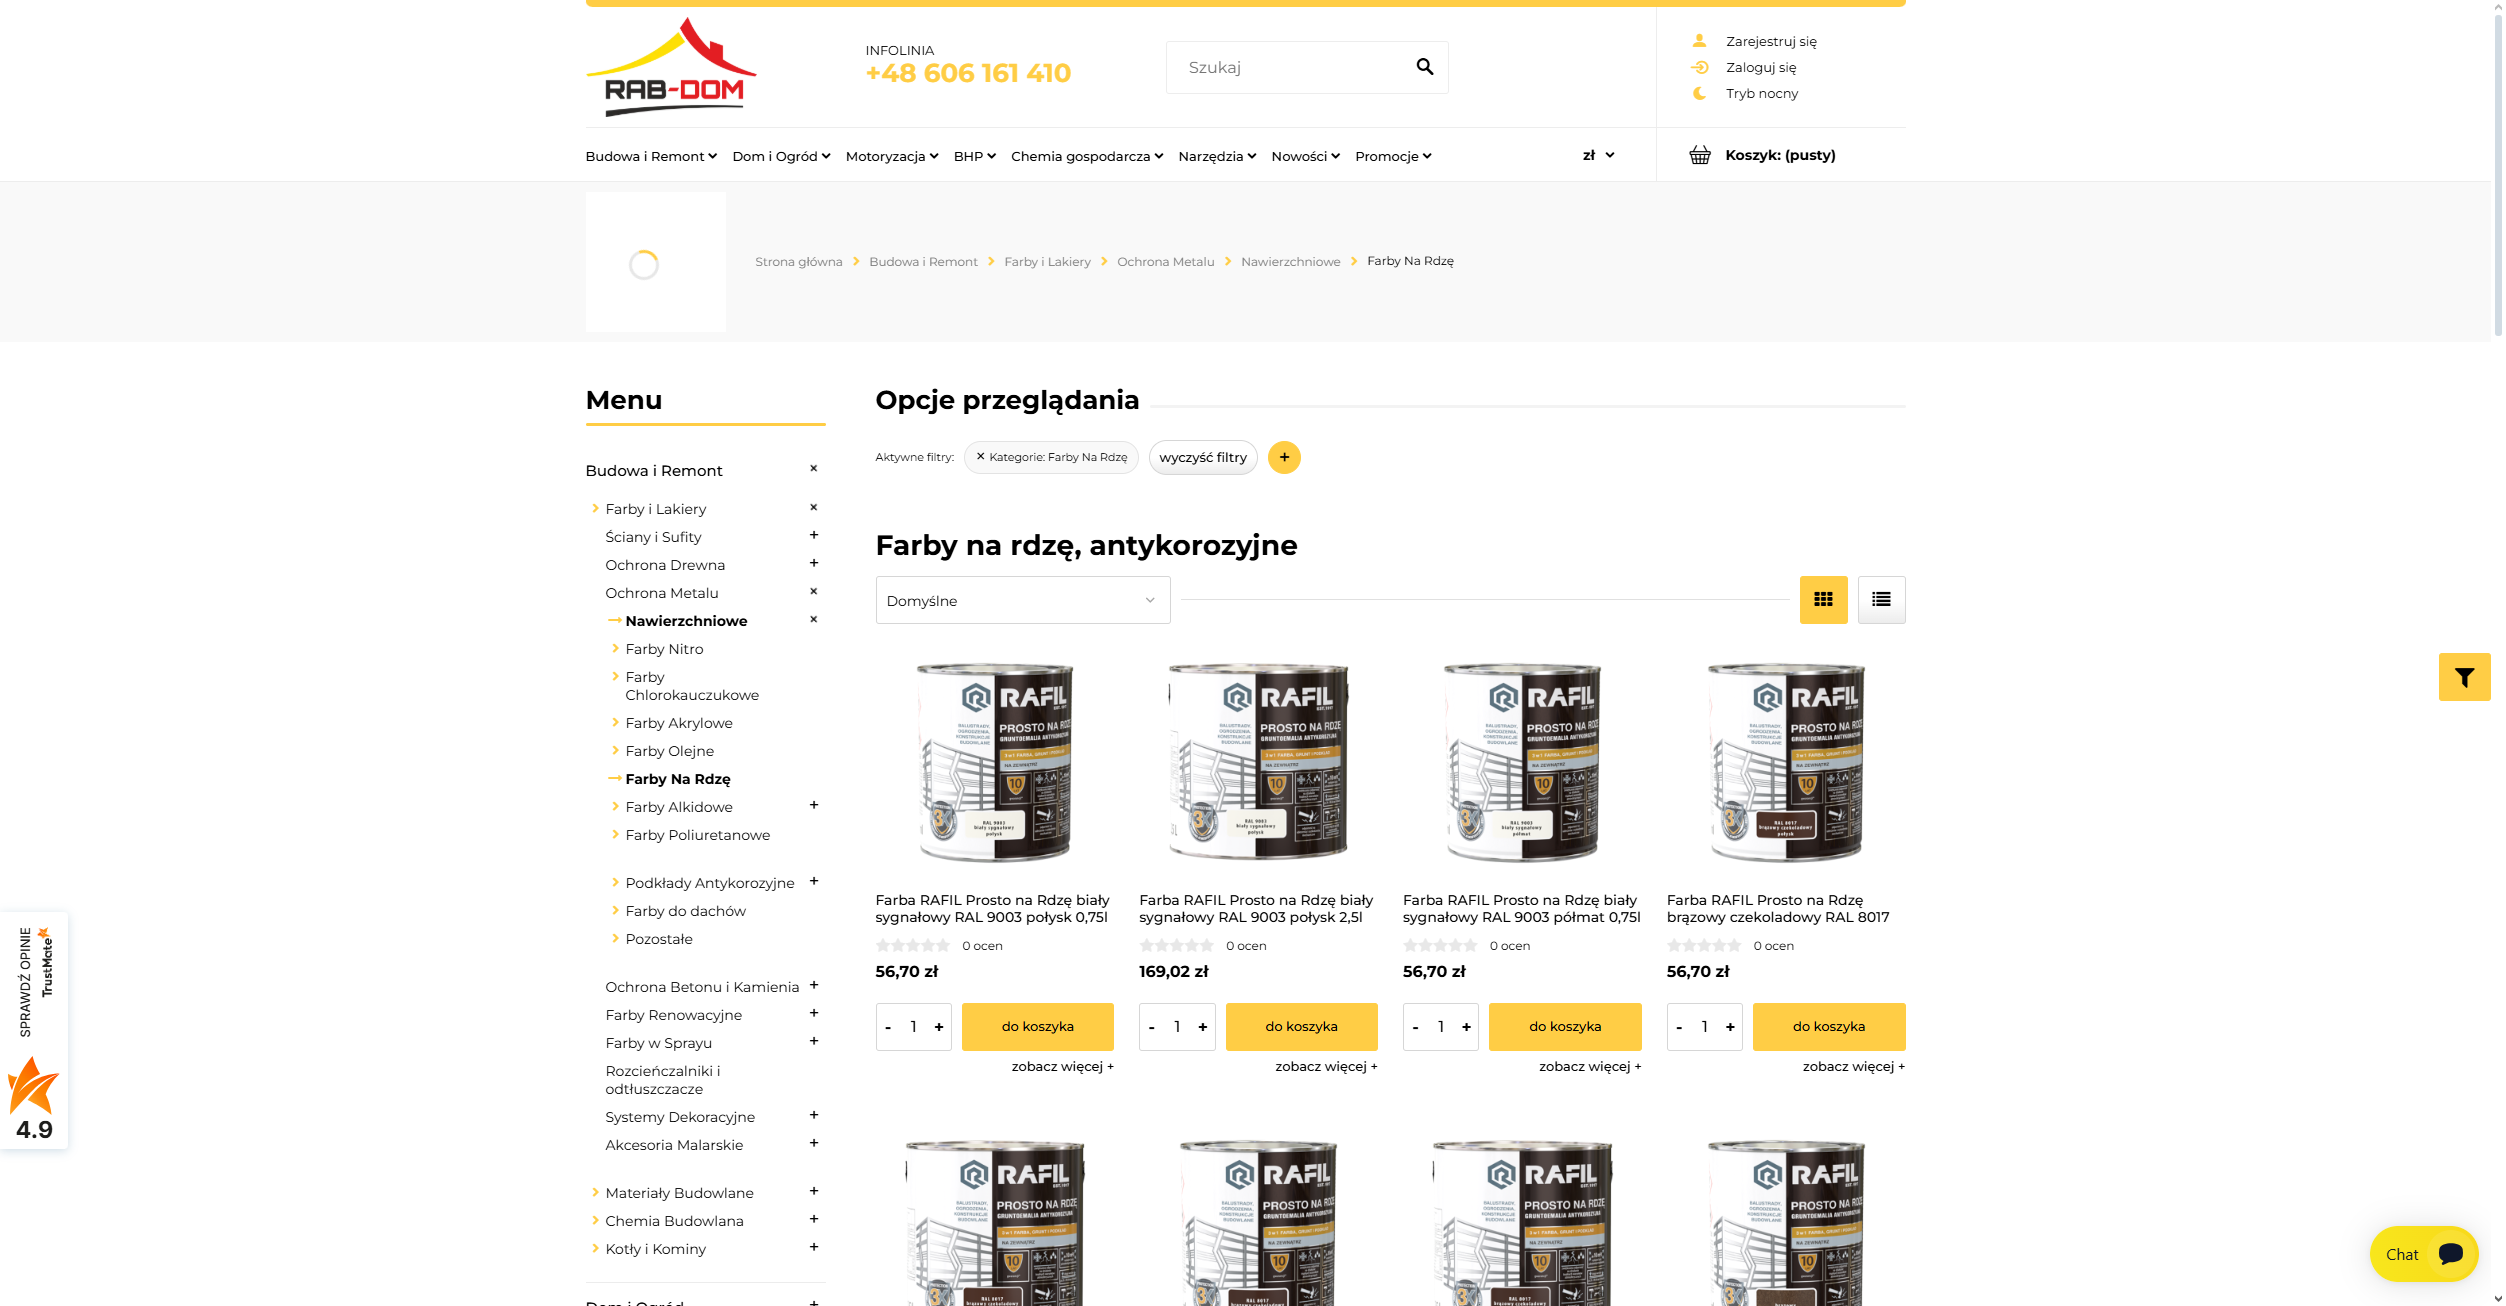Toggle Tryb nocny night mode
This screenshot has height=1306, width=2506.
click(x=1761, y=94)
